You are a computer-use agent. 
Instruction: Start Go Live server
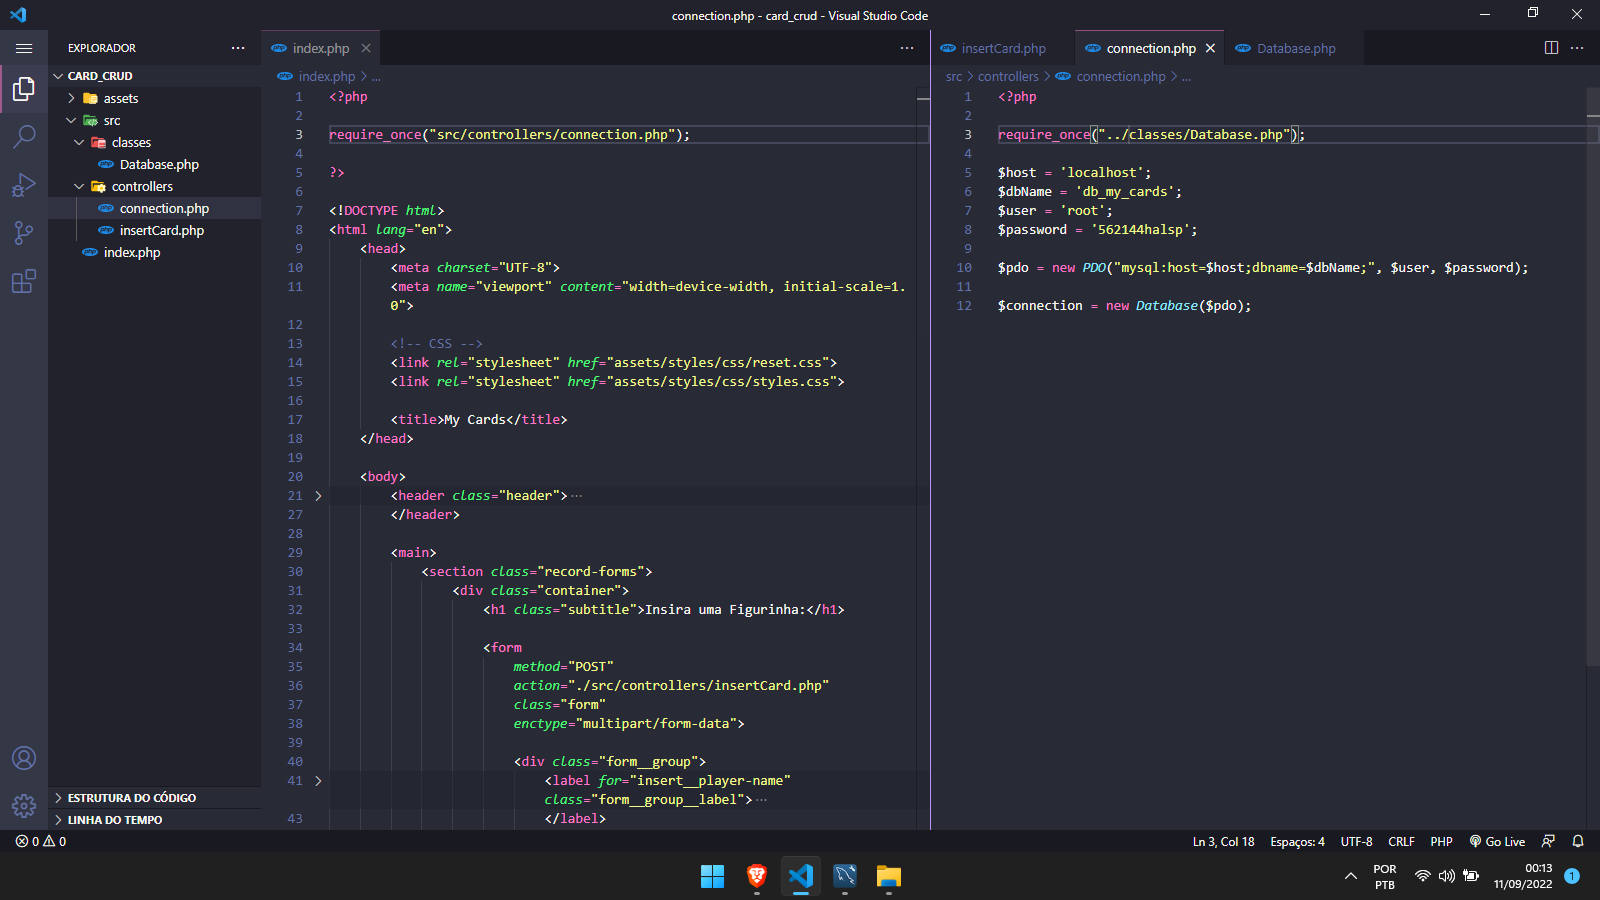point(1497,841)
